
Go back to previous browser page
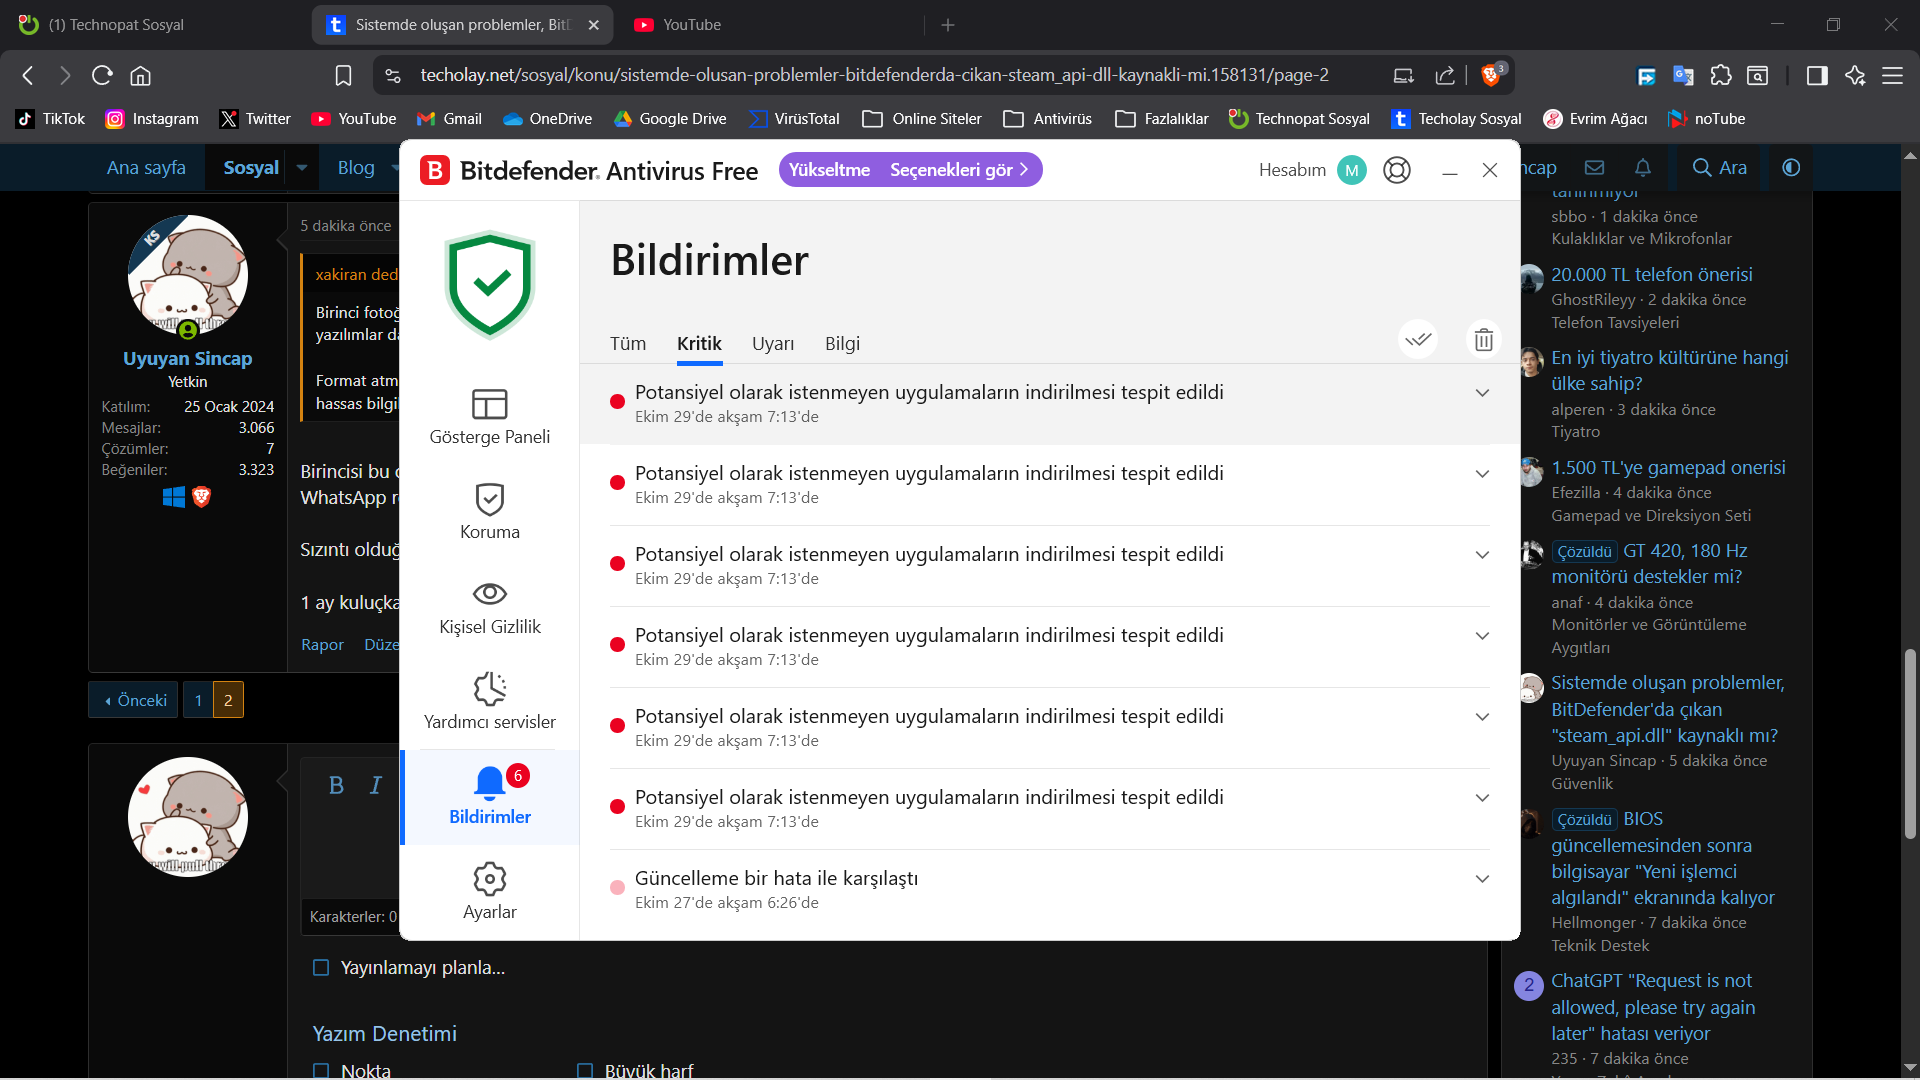28,75
